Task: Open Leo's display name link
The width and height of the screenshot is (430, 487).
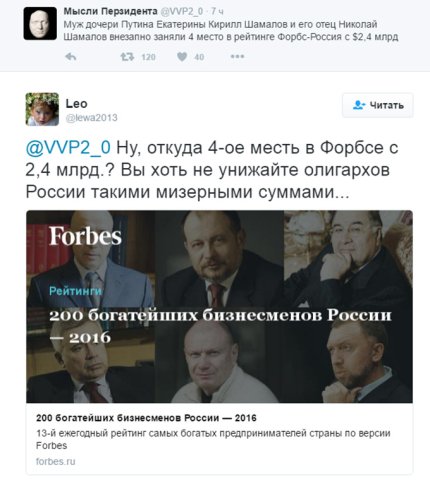Action: point(76,104)
